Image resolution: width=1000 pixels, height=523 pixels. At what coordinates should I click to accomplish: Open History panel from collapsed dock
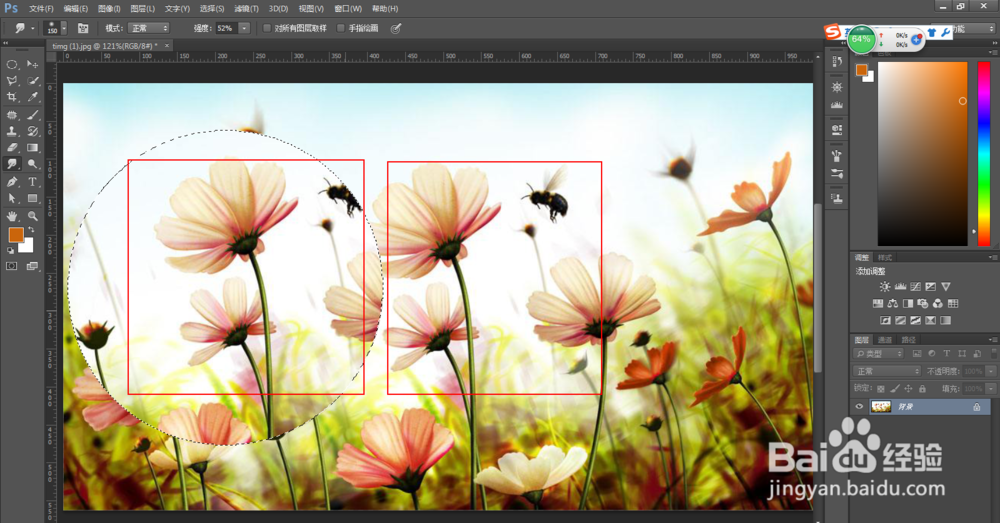(837, 62)
